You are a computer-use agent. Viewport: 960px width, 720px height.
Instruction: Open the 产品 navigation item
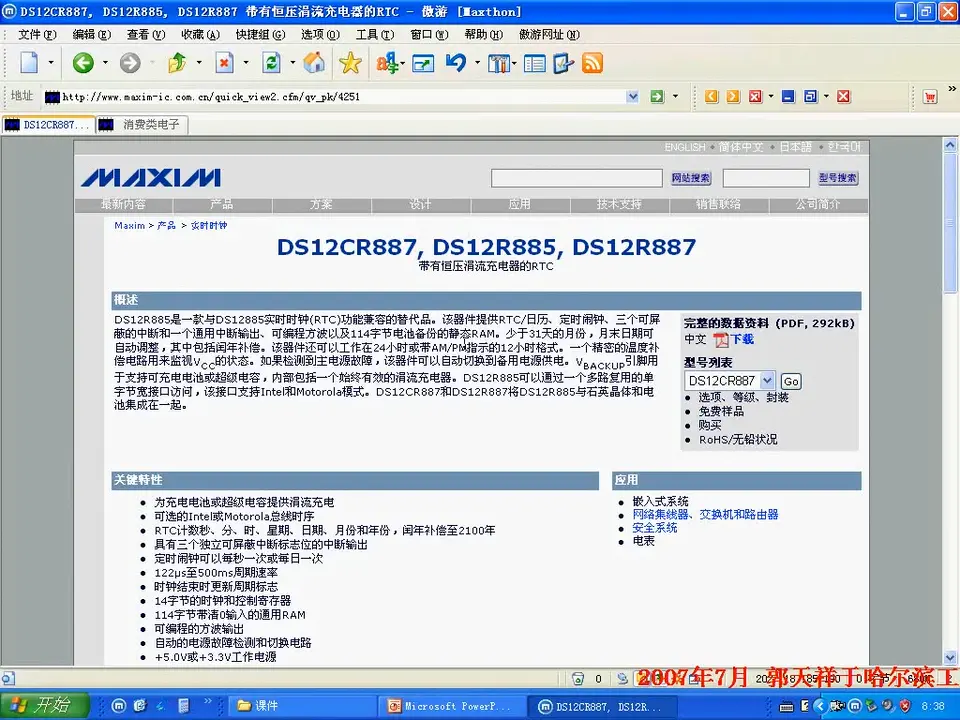tap(222, 204)
